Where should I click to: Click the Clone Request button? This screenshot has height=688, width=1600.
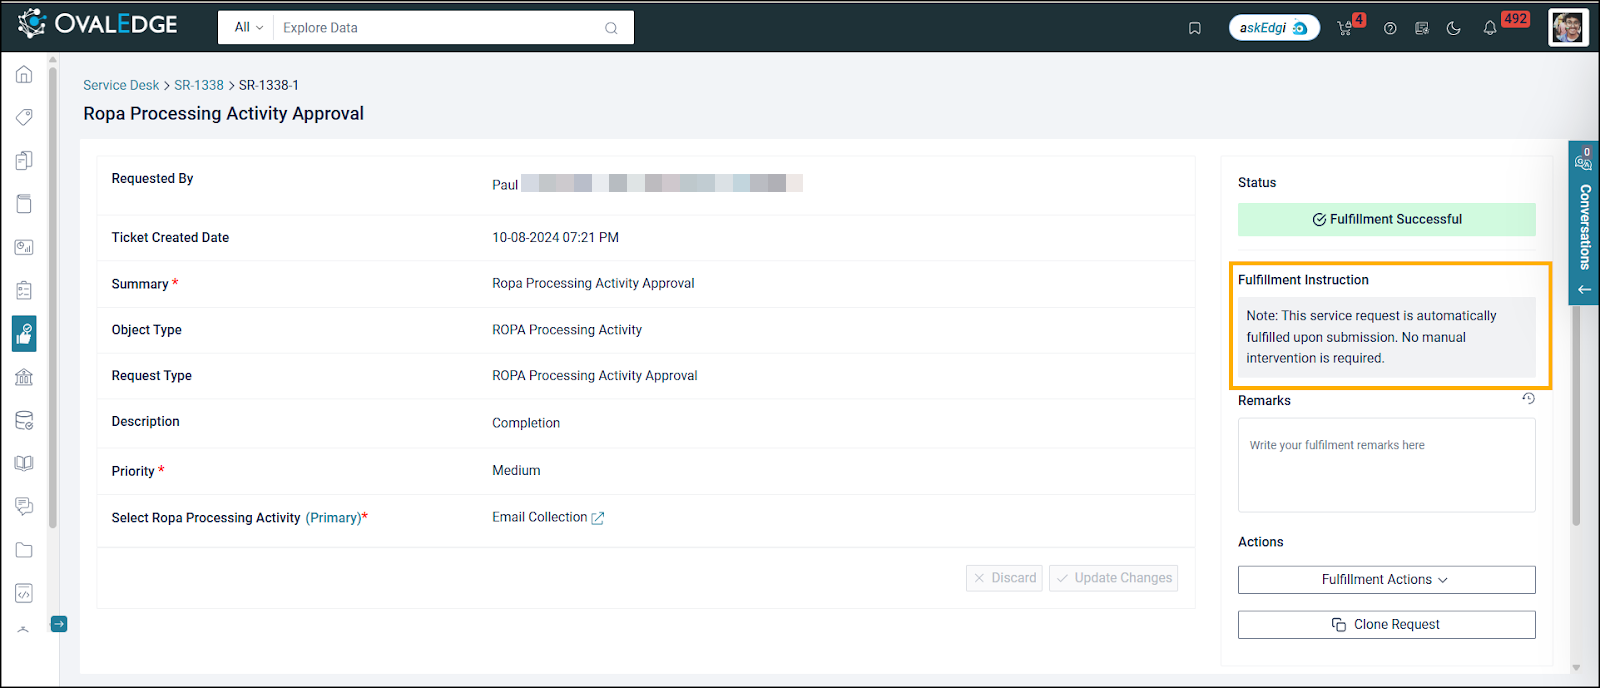[x=1386, y=625]
